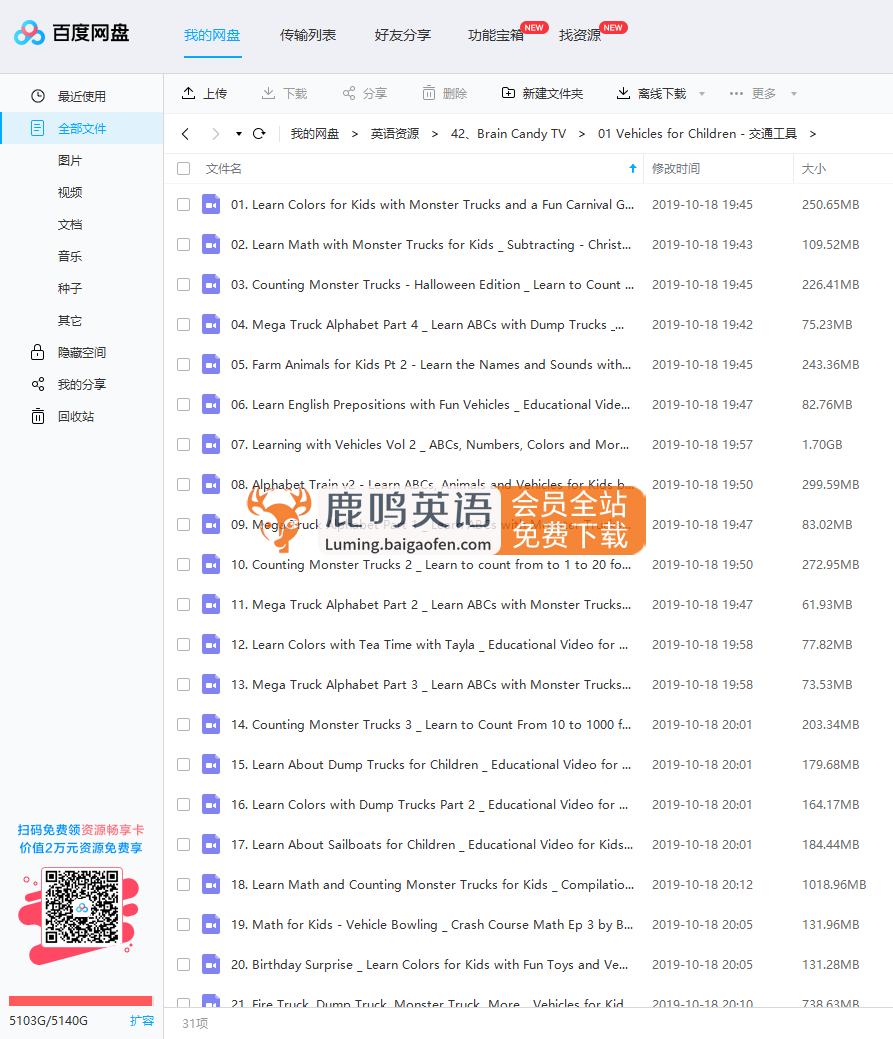Click the 下载 download icon

(268, 93)
